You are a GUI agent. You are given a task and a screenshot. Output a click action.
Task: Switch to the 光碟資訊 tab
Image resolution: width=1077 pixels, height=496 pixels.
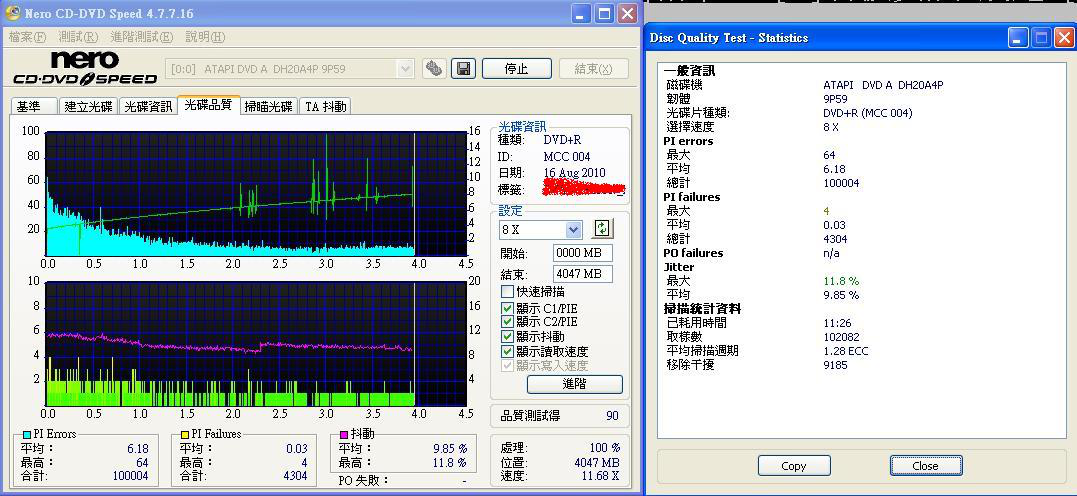click(x=148, y=107)
